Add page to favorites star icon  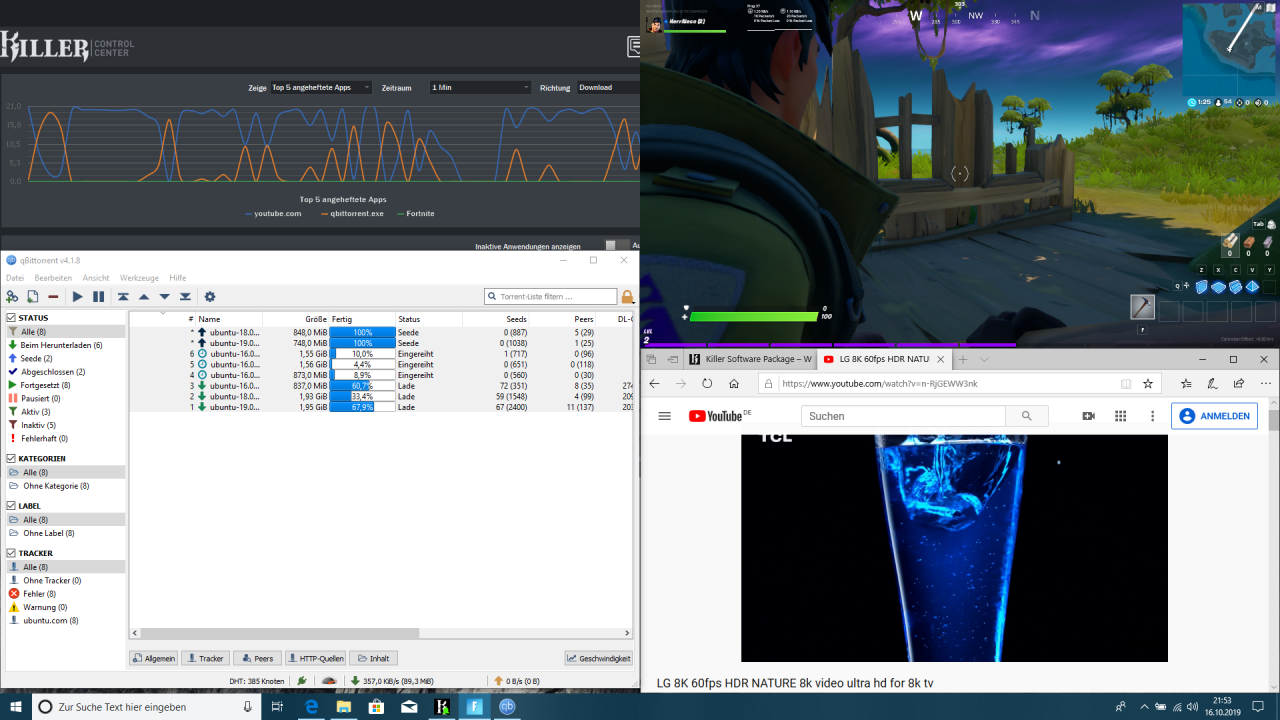click(1148, 384)
